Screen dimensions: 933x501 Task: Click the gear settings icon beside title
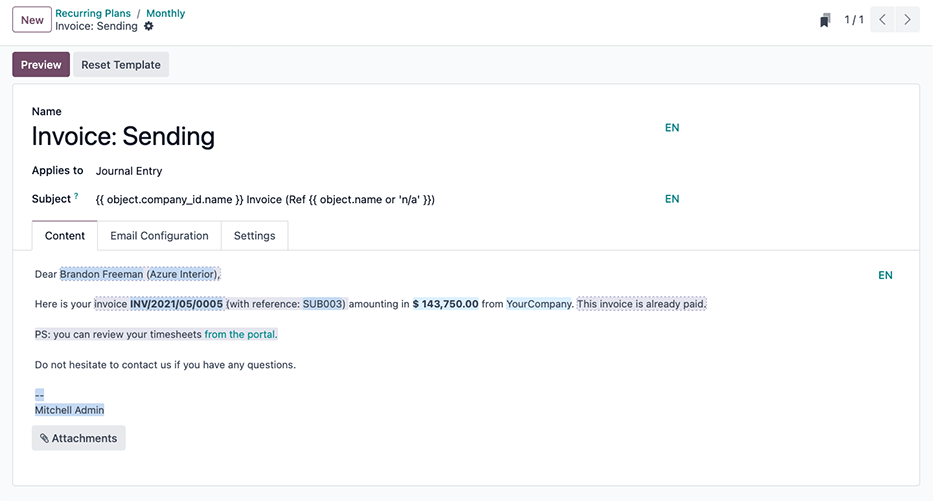pyautogui.click(x=150, y=27)
